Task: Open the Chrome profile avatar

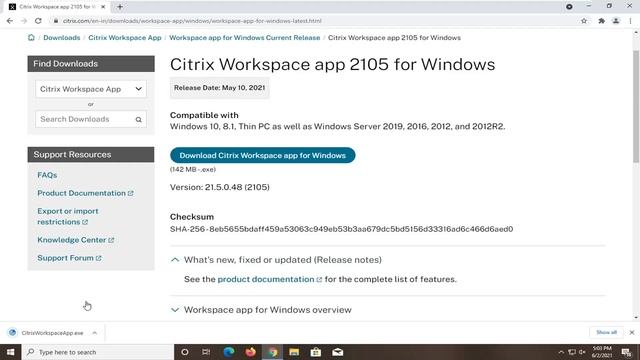Action: 616,21
